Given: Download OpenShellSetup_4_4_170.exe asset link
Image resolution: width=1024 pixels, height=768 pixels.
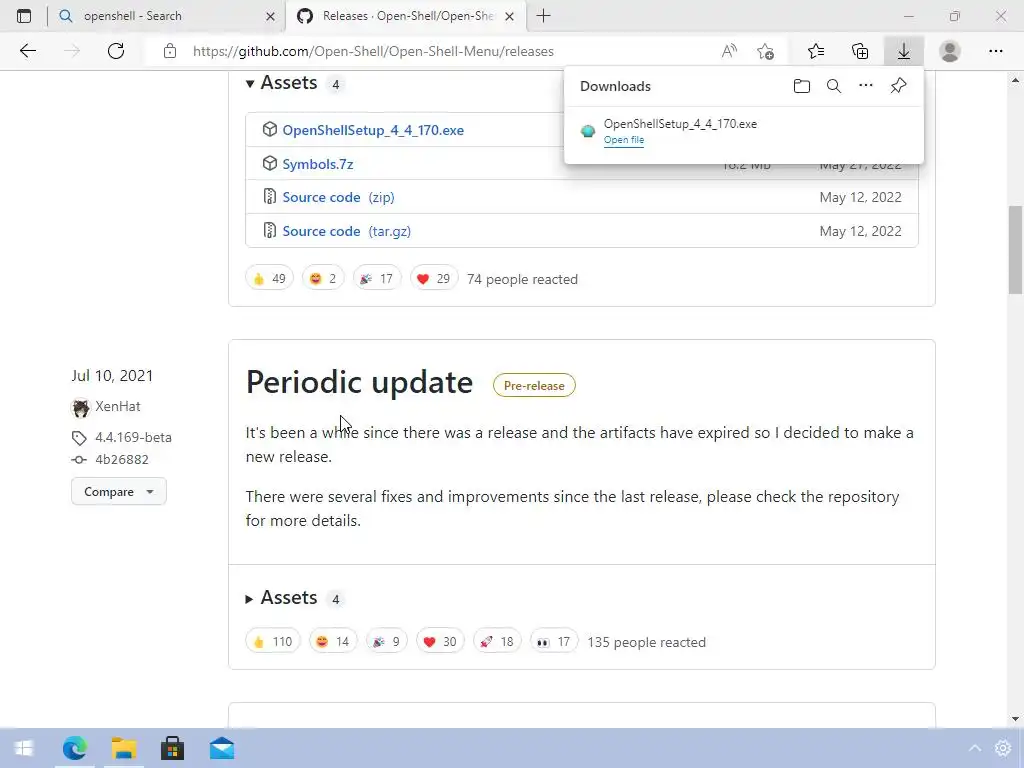Looking at the screenshot, I should click(373, 130).
